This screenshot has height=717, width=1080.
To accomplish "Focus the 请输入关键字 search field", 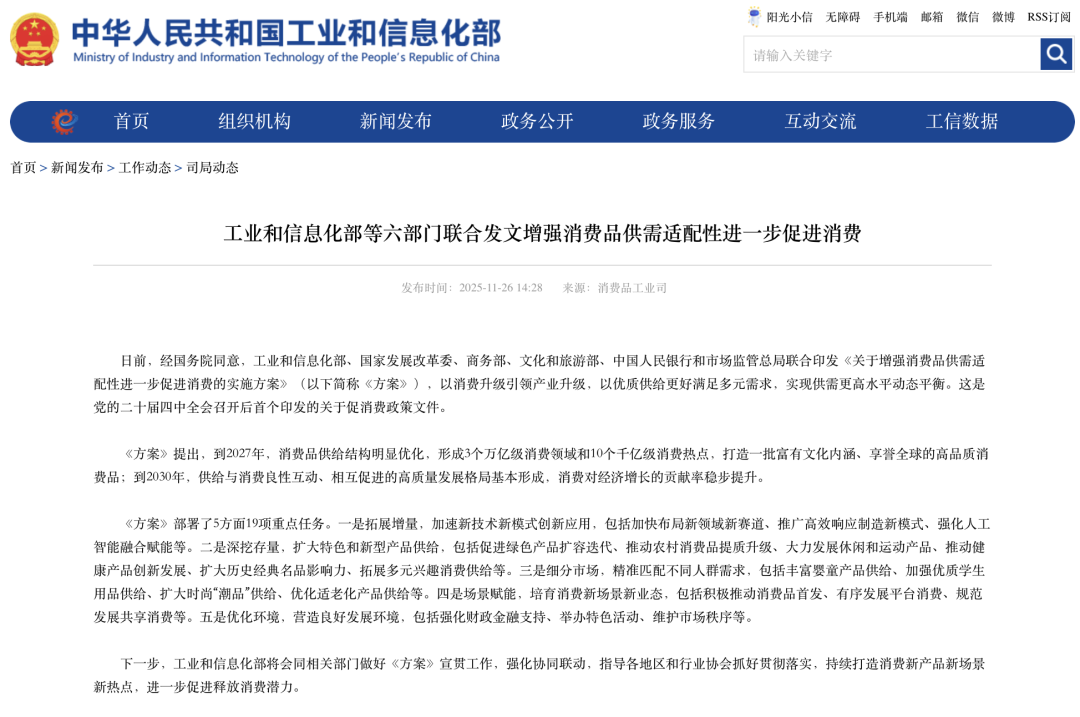I will pyautogui.click(x=891, y=54).
